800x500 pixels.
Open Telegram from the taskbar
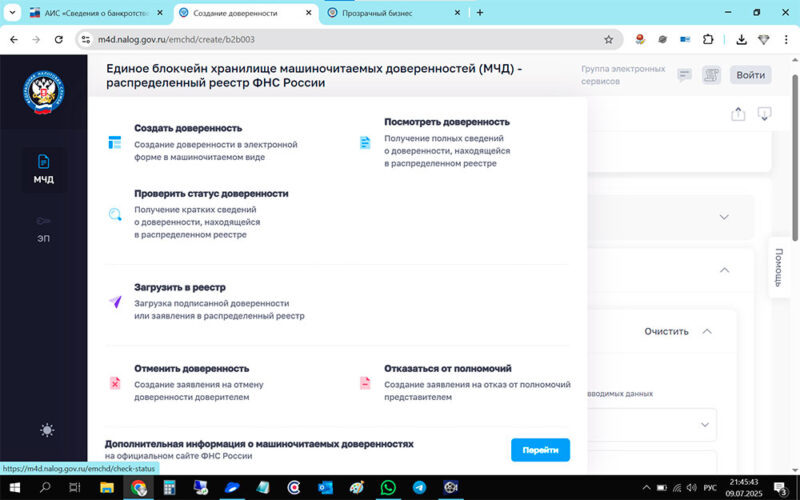point(419,488)
